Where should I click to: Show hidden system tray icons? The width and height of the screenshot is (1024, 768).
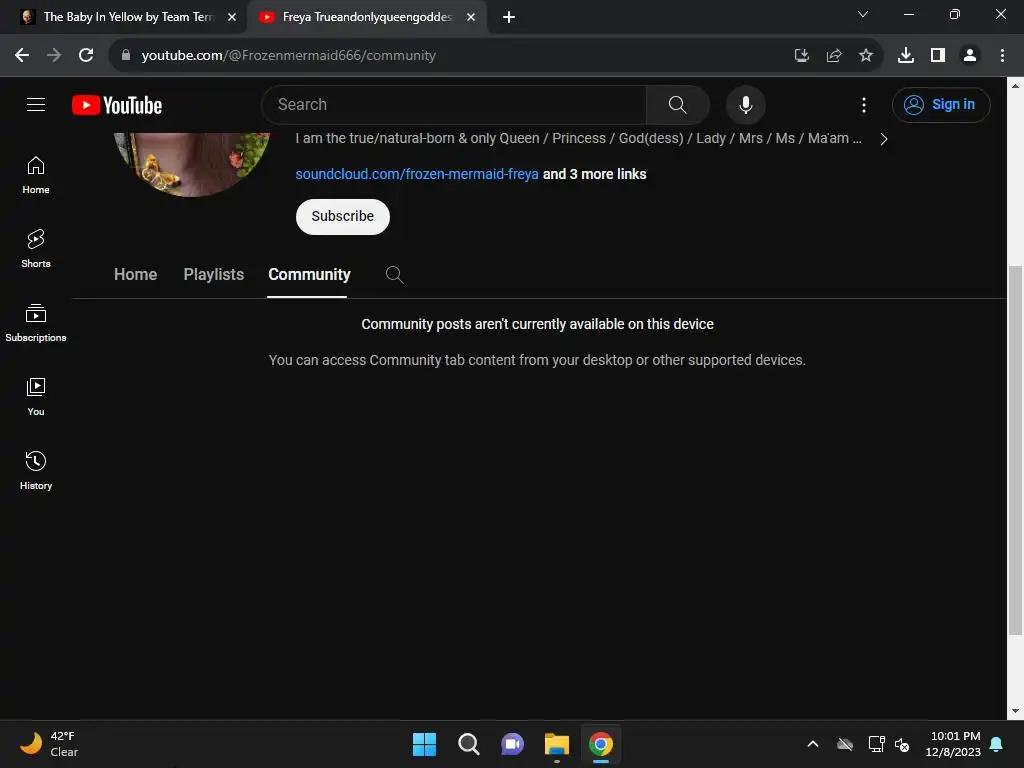pos(813,744)
